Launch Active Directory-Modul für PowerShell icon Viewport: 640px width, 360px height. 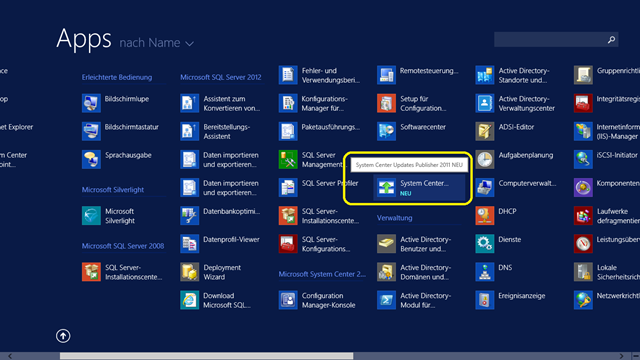pos(386,300)
